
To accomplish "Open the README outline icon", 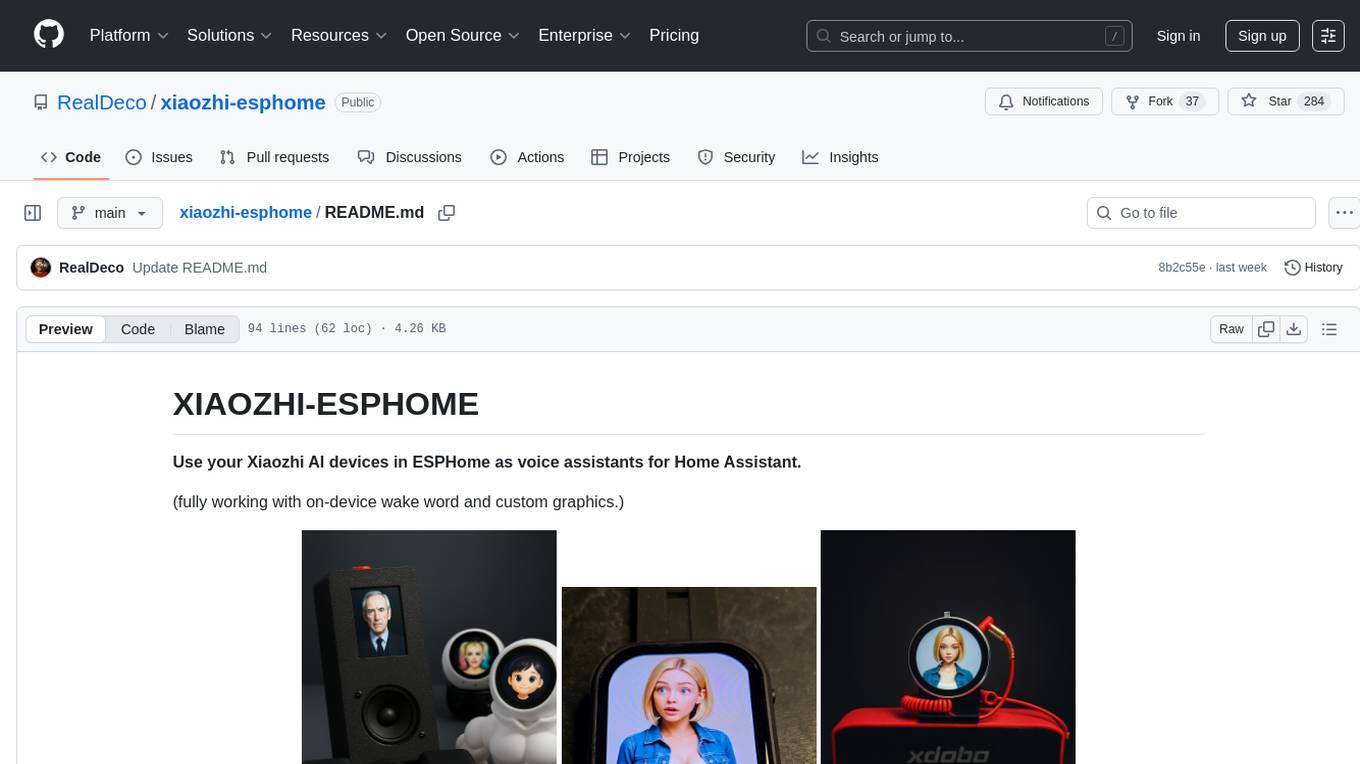I will (1329, 329).
